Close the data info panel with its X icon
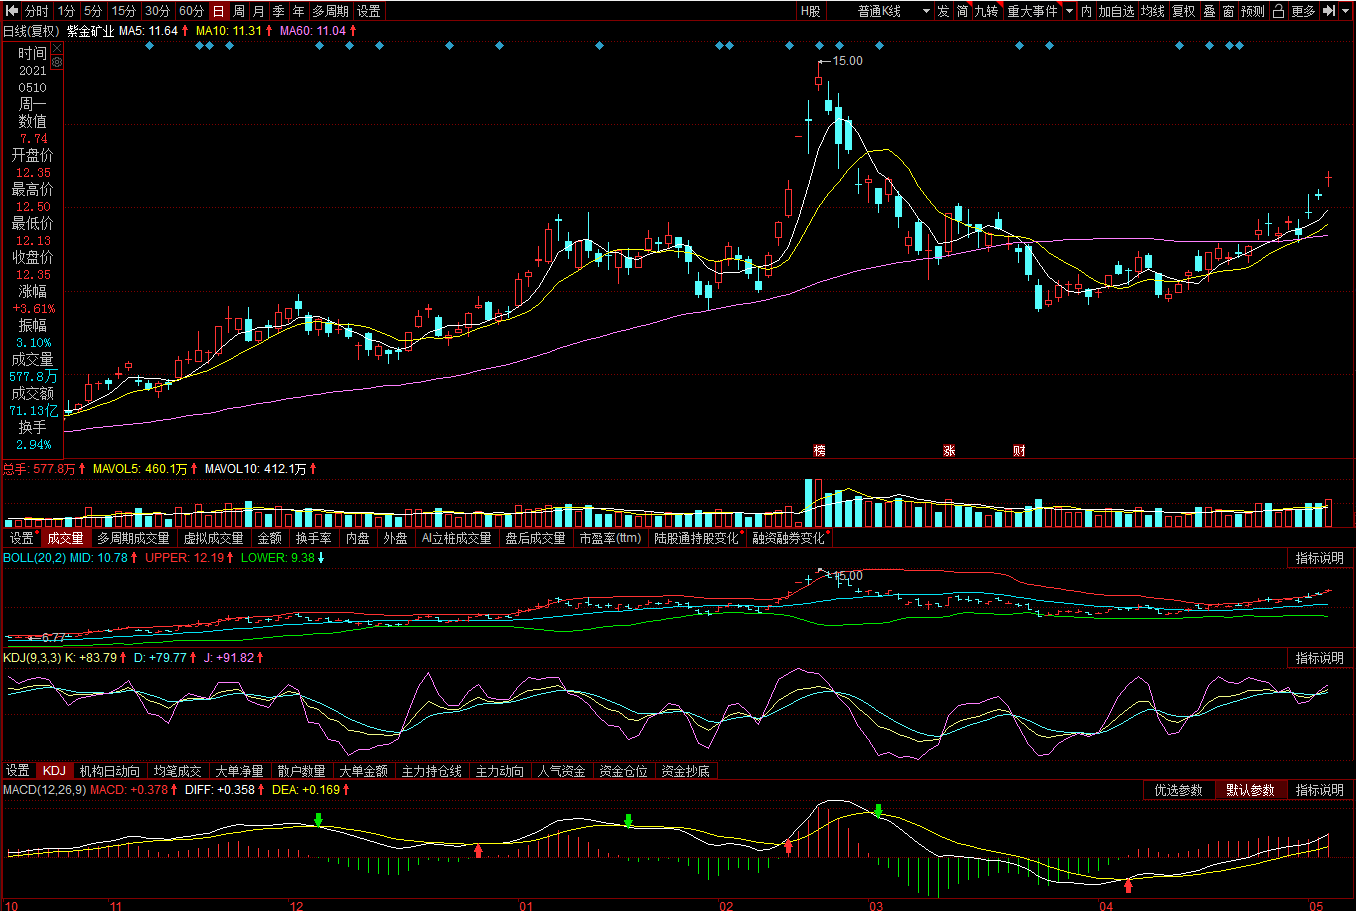This screenshot has width=1356, height=911. coord(57,50)
